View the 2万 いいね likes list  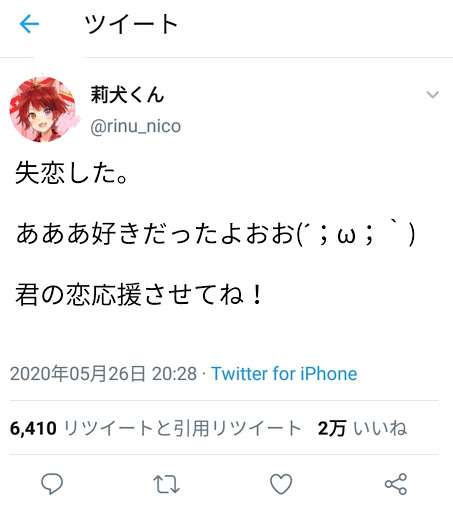pyautogui.click(x=362, y=428)
